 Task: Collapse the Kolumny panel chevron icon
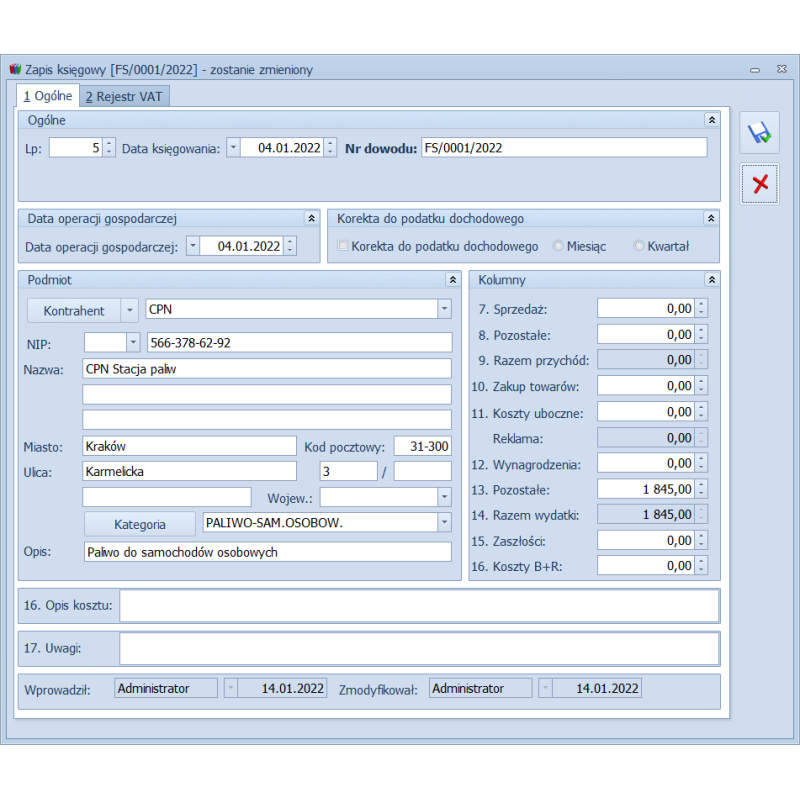[x=711, y=280]
